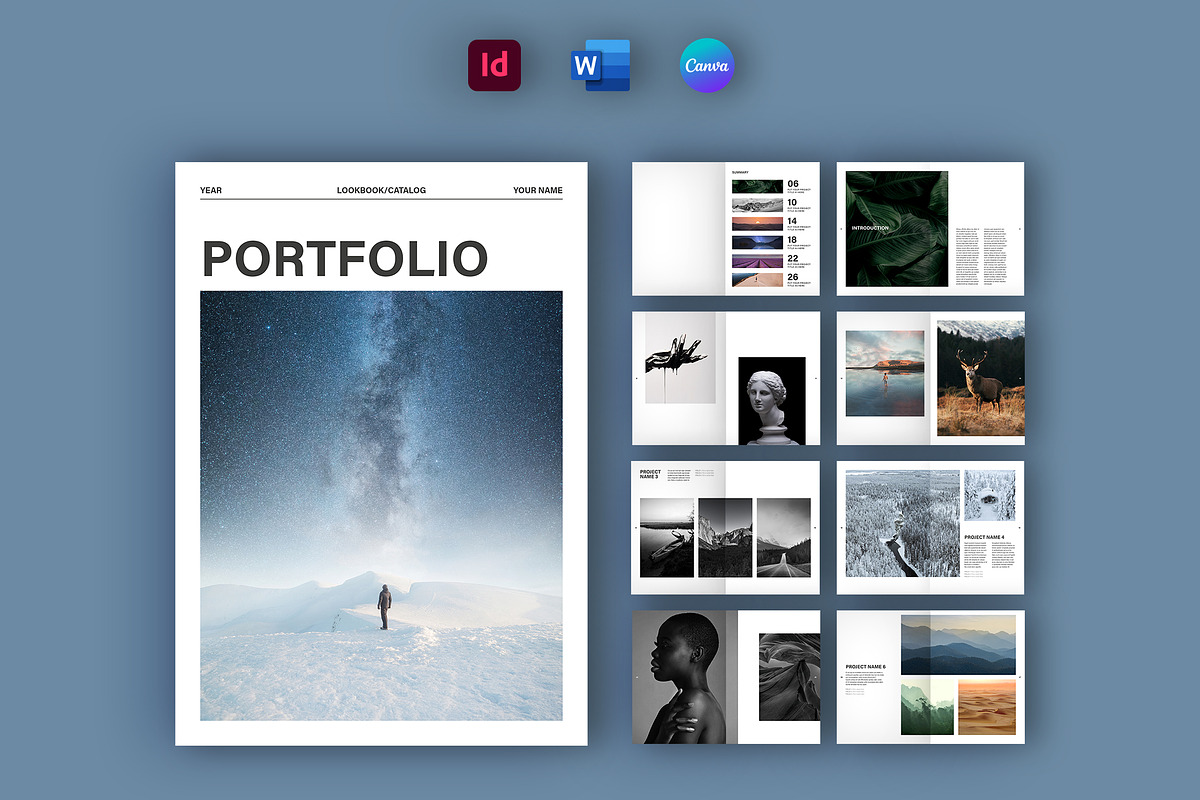Select the black dripping hand image
1200x800 pixels.
coord(679,357)
